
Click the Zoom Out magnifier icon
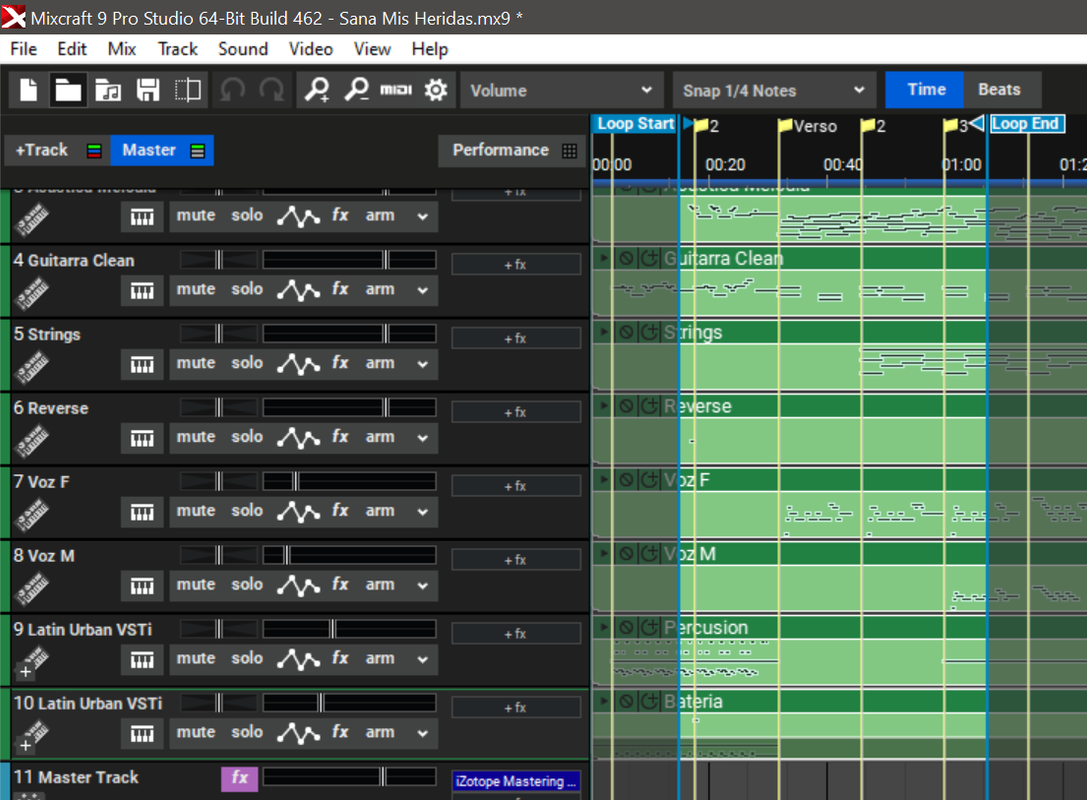pyautogui.click(x=357, y=90)
